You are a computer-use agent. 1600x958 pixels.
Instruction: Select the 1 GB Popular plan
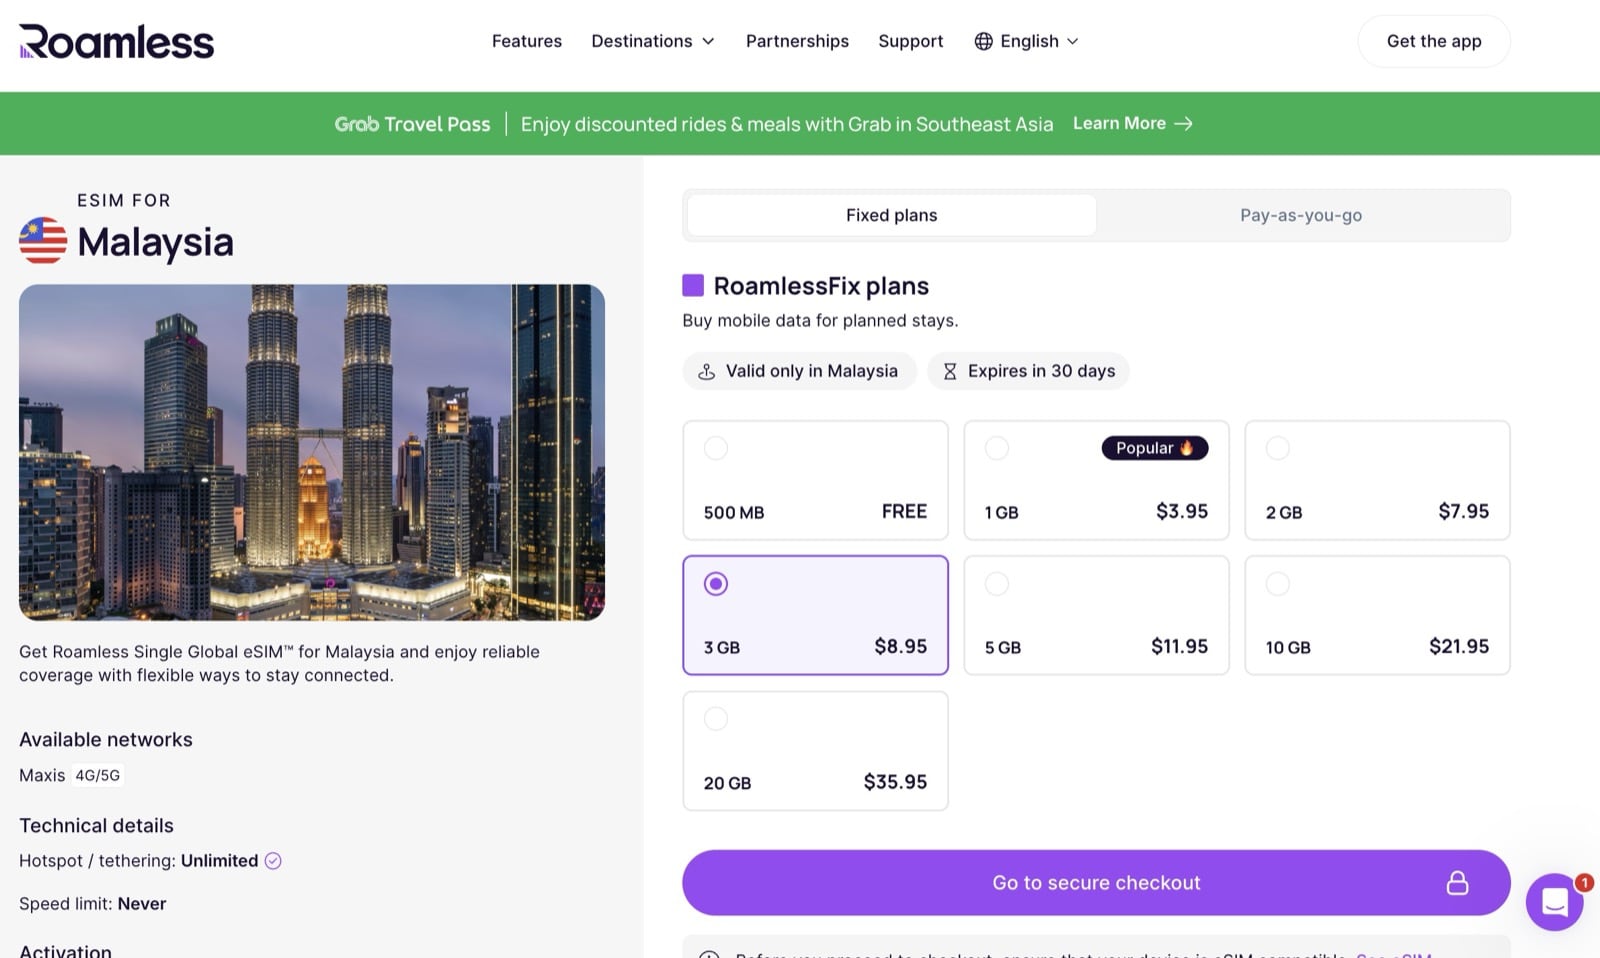click(x=1096, y=480)
